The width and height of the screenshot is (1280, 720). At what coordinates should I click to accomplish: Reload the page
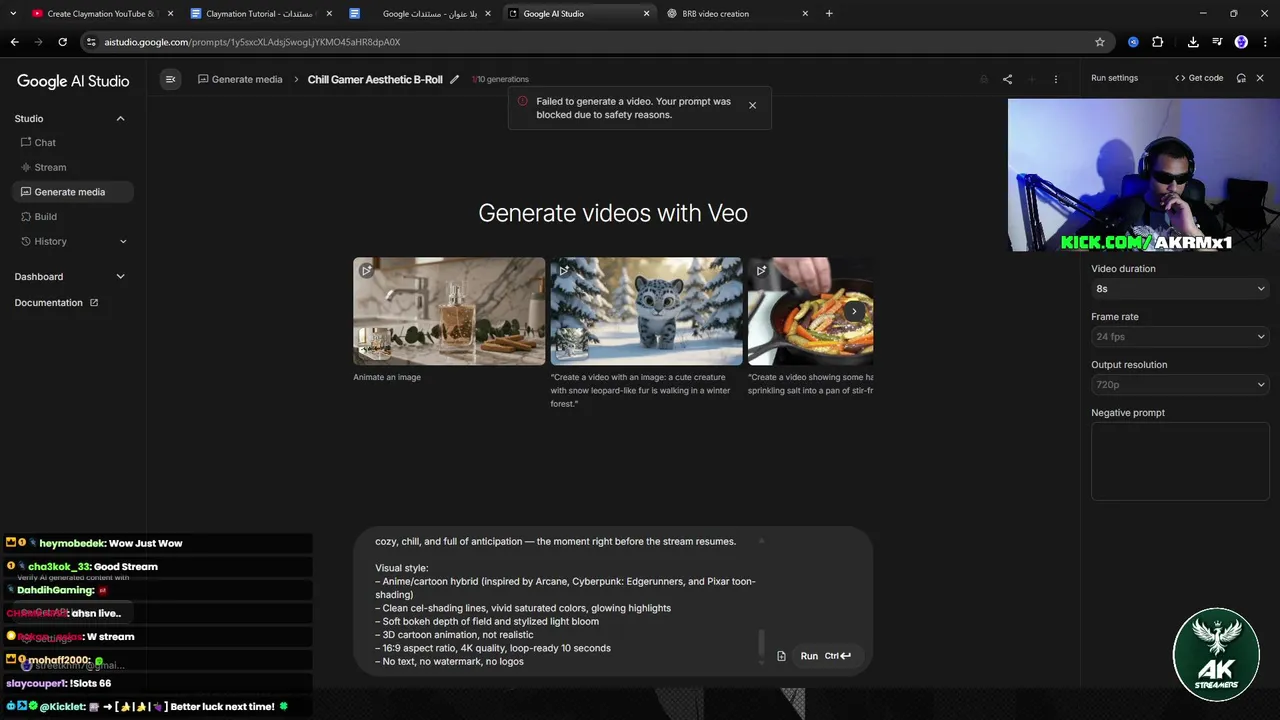pos(62,42)
